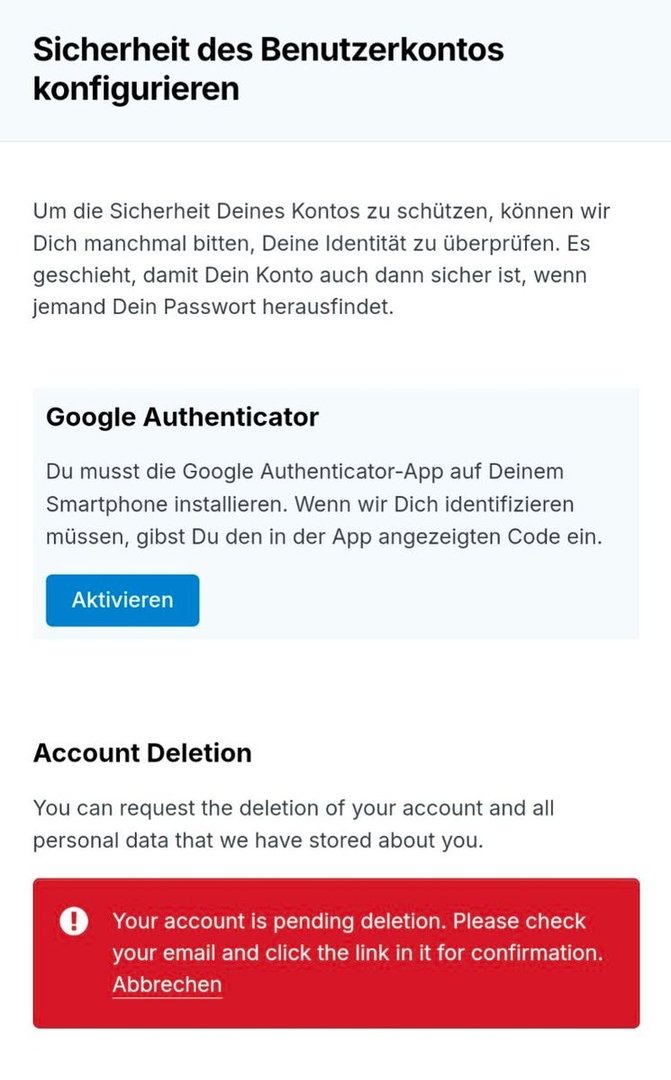
Task: Click the phrase 'jemand Dein Passwort herausfindet'
Action: pyautogui.click(x=213, y=307)
